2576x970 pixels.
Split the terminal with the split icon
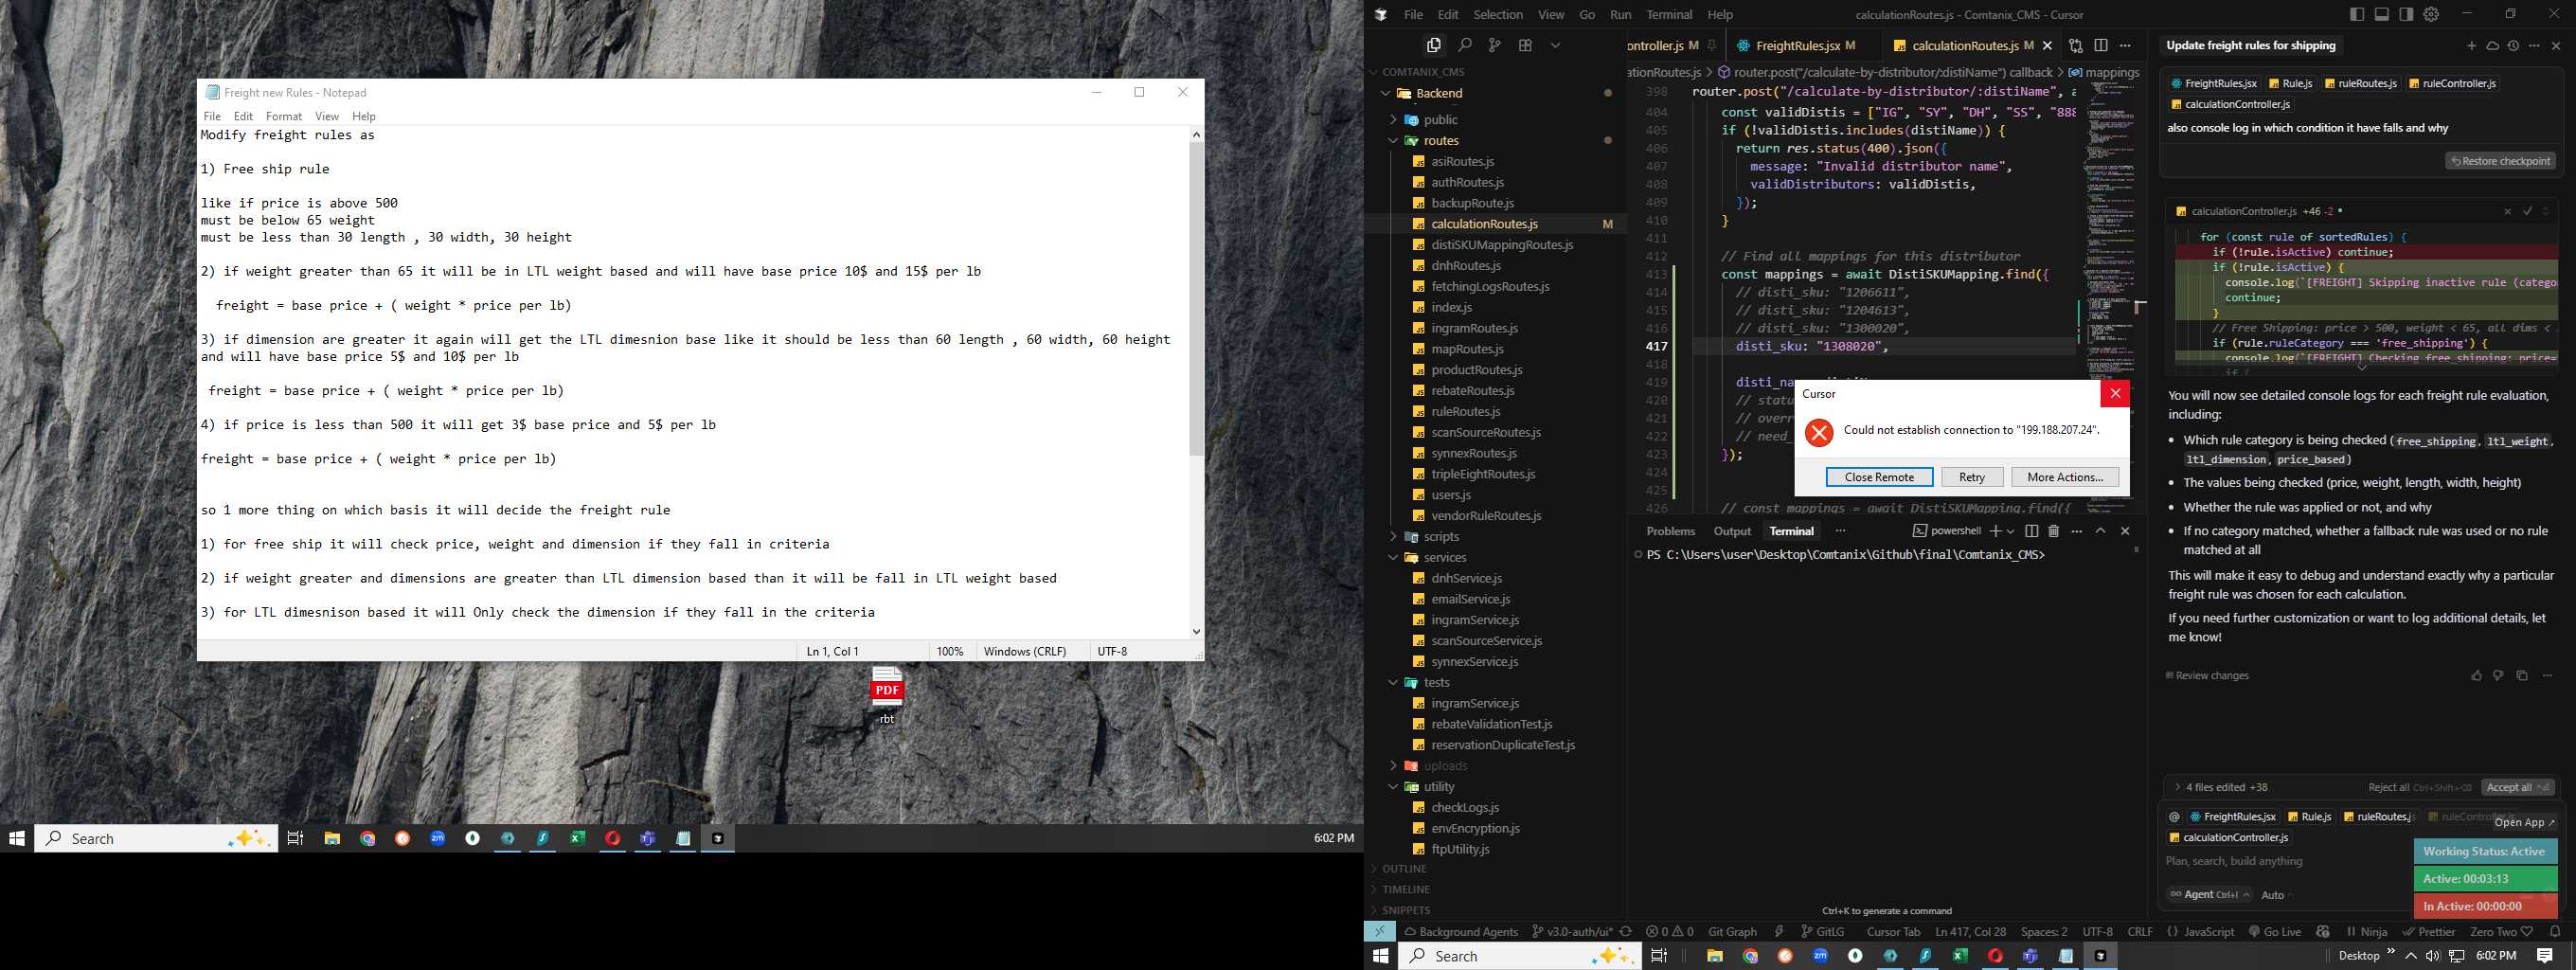click(x=2031, y=531)
